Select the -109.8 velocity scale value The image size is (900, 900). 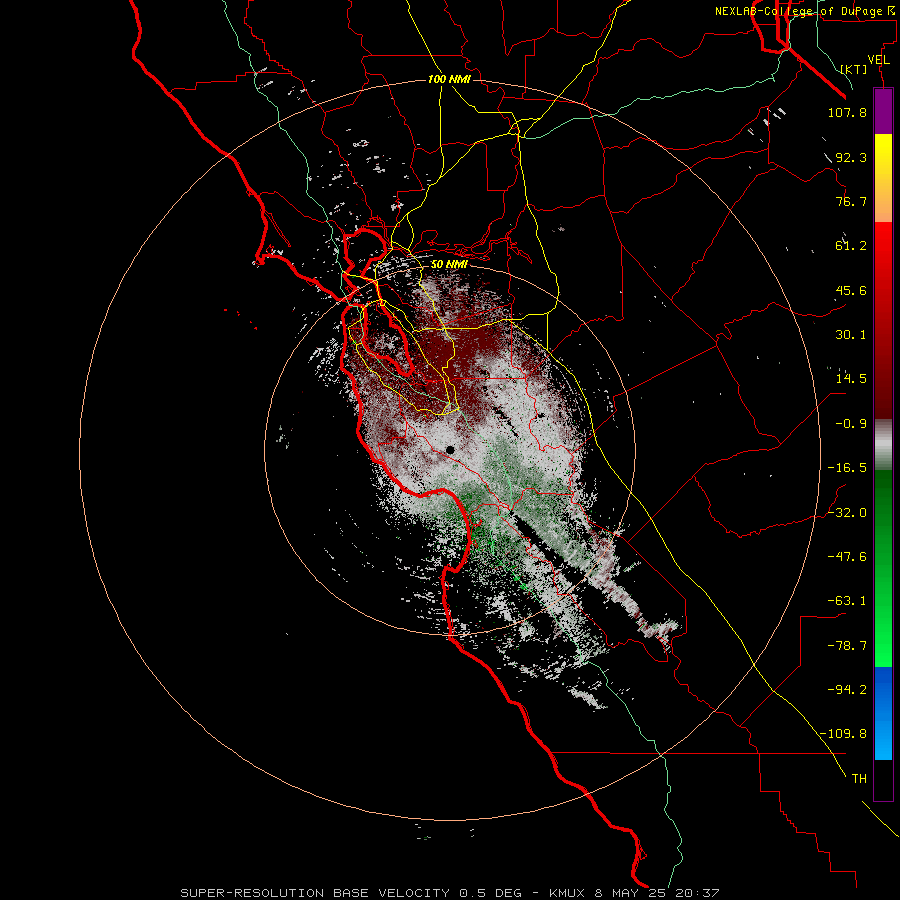(x=843, y=734)
